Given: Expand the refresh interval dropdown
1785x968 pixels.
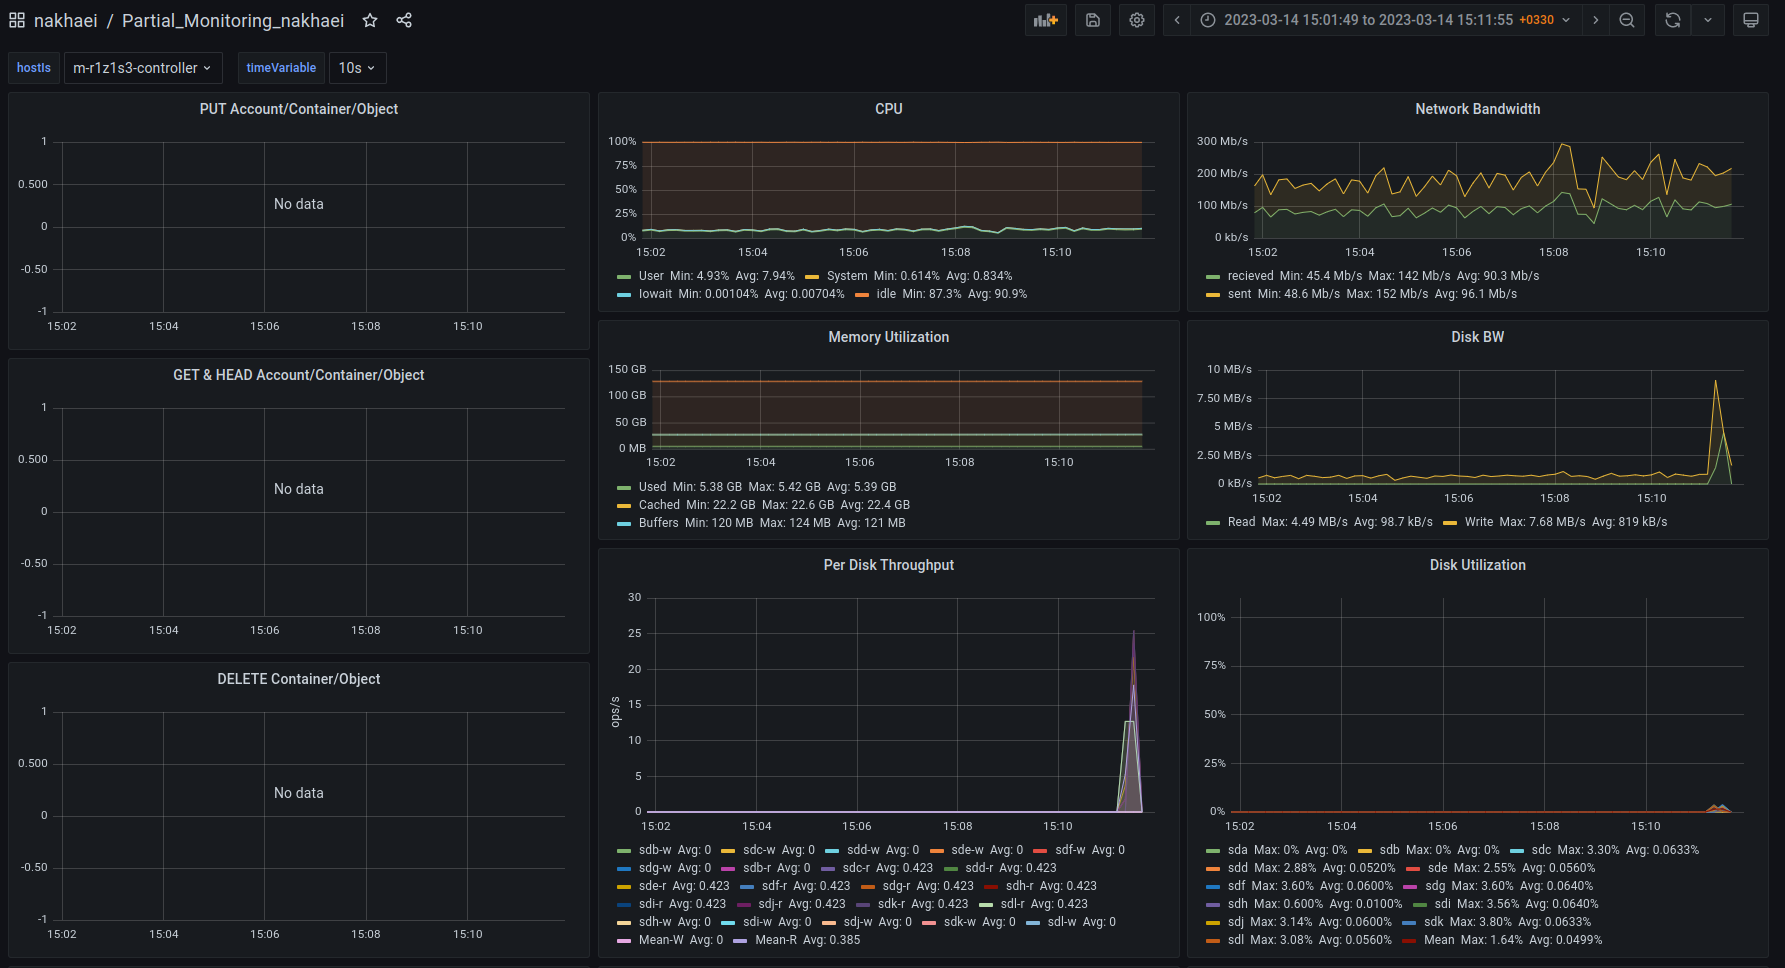Looking at the screenshot, I should [1708, 20].
